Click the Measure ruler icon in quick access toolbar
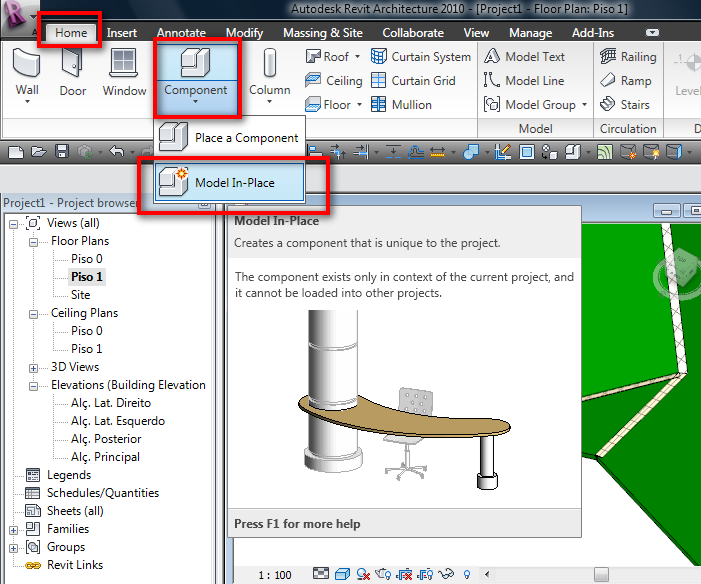701x584 pixels. 437,152
